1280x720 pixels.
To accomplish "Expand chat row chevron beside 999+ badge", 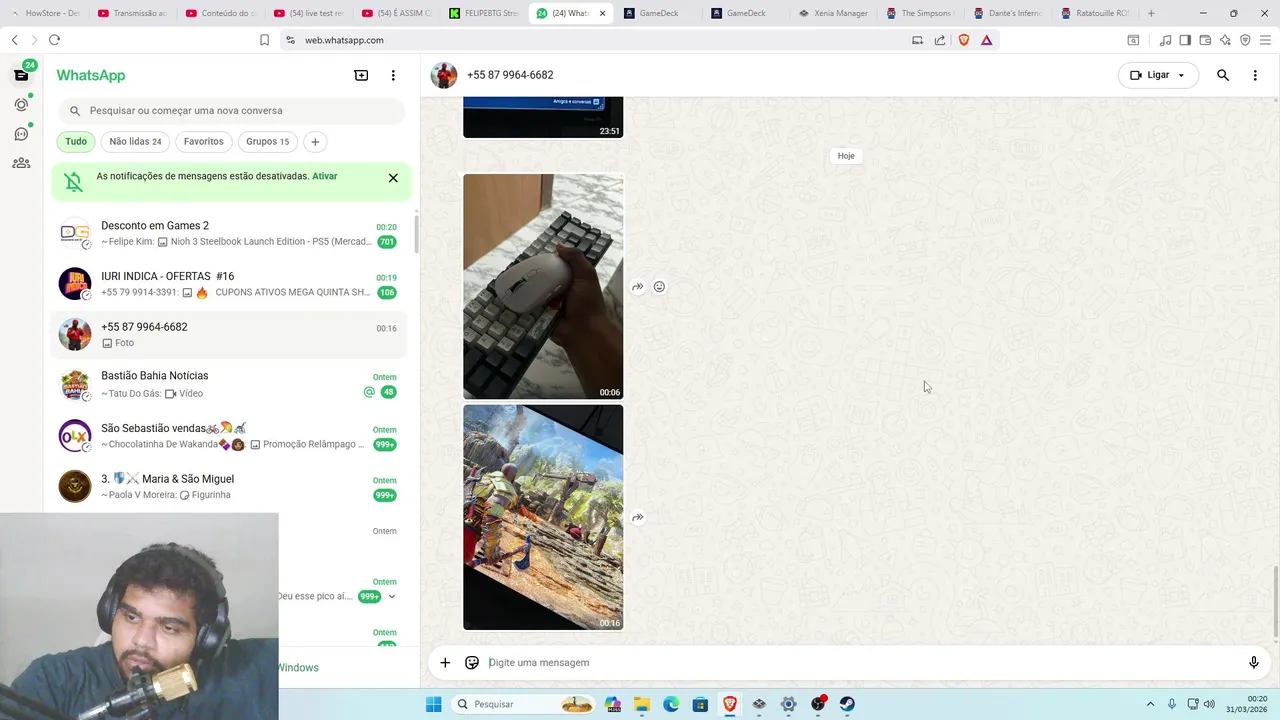I will tap(392, 596).
